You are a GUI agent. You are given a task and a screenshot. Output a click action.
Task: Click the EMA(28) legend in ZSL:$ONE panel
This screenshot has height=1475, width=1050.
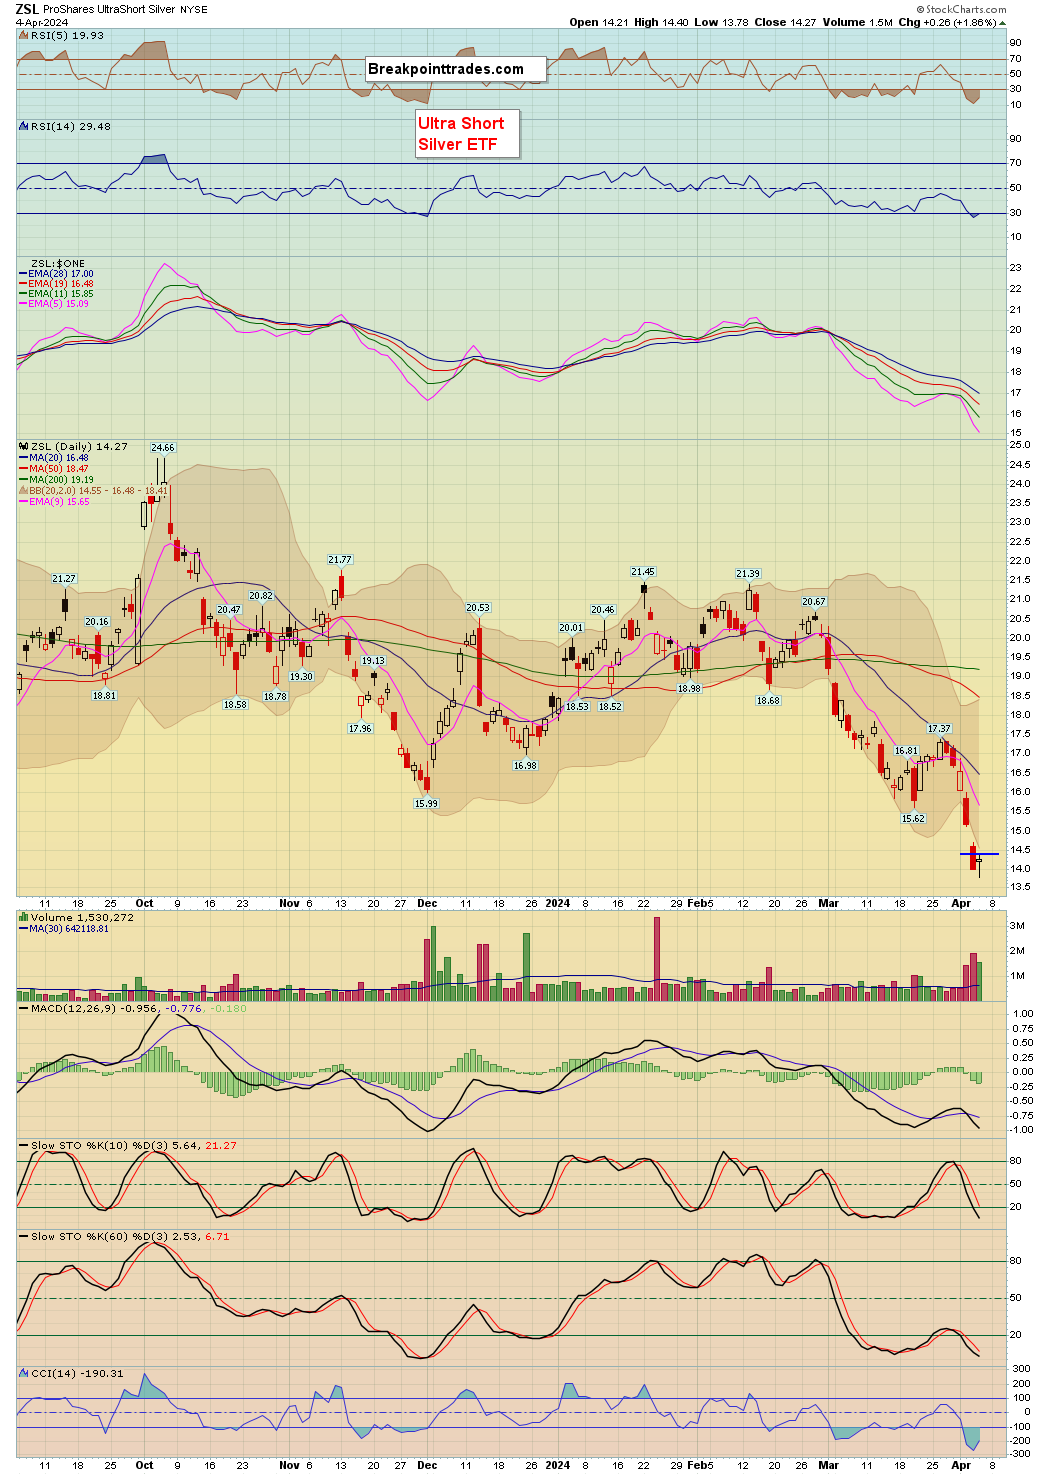(60, 274)
